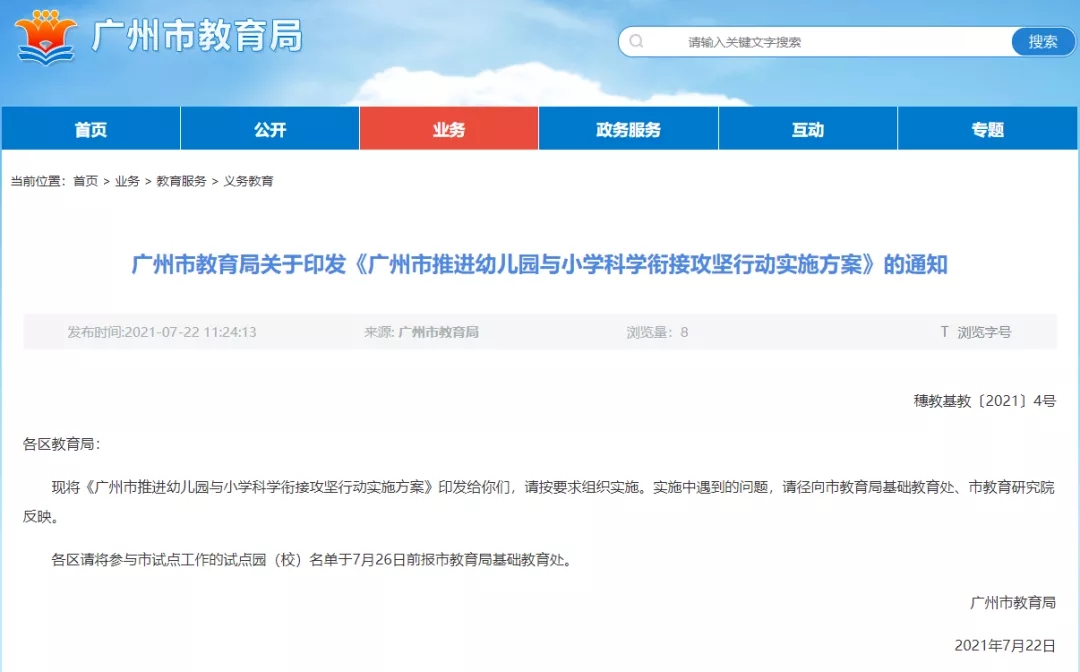The height and width of the screenshot is (672, 1080).
Task: Click the 广州市教育局 site title text
Action: pos(197,36)
